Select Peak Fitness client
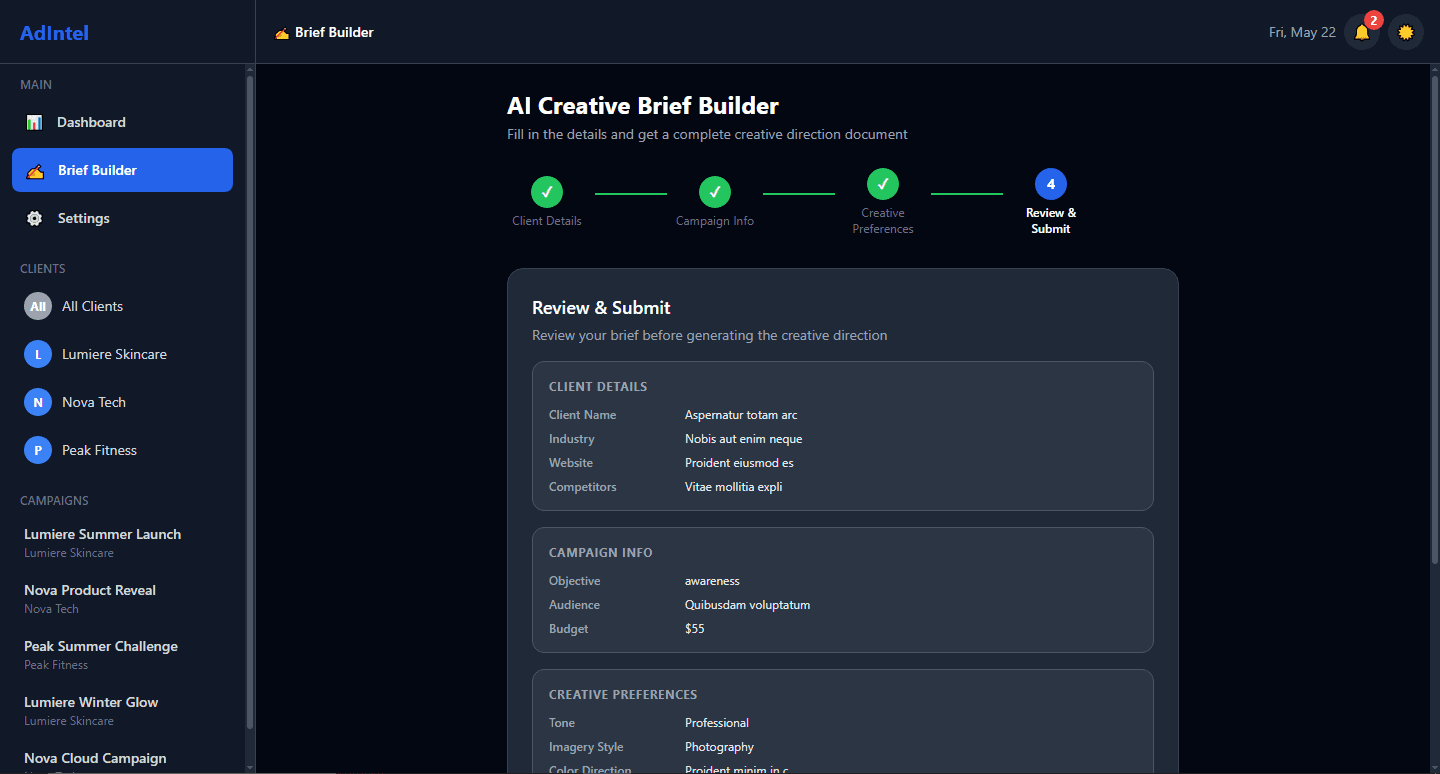 [x=122, y=450]
